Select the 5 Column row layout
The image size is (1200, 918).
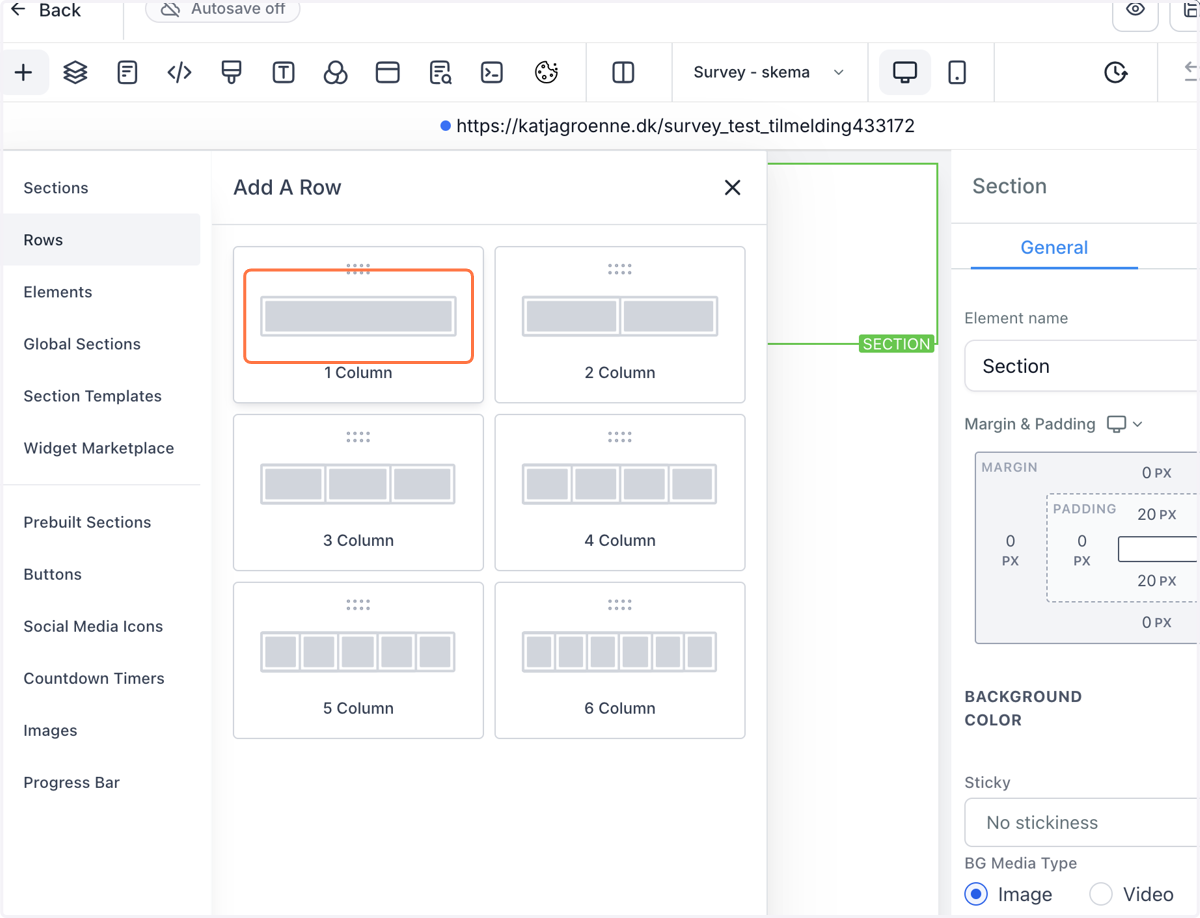(x=358, y=661)
